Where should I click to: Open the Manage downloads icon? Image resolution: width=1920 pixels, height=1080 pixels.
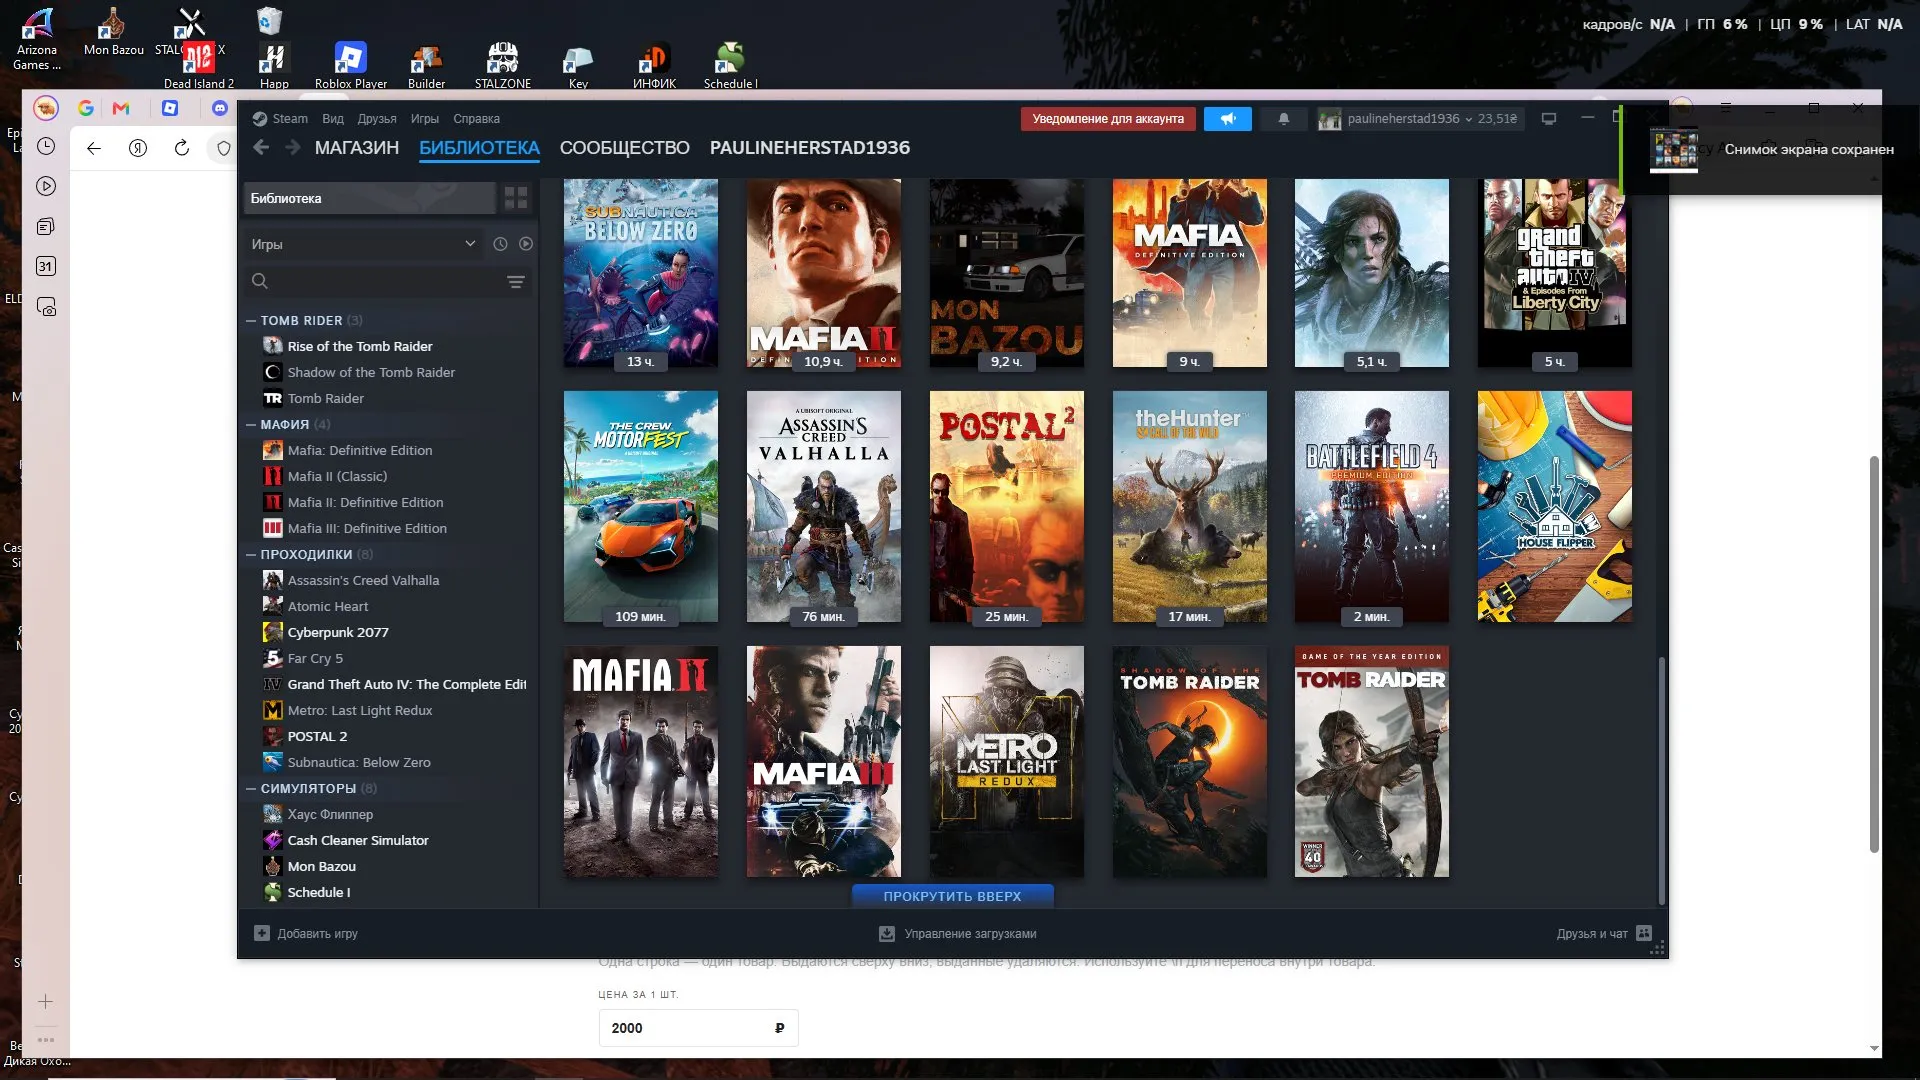coord(886,934)
